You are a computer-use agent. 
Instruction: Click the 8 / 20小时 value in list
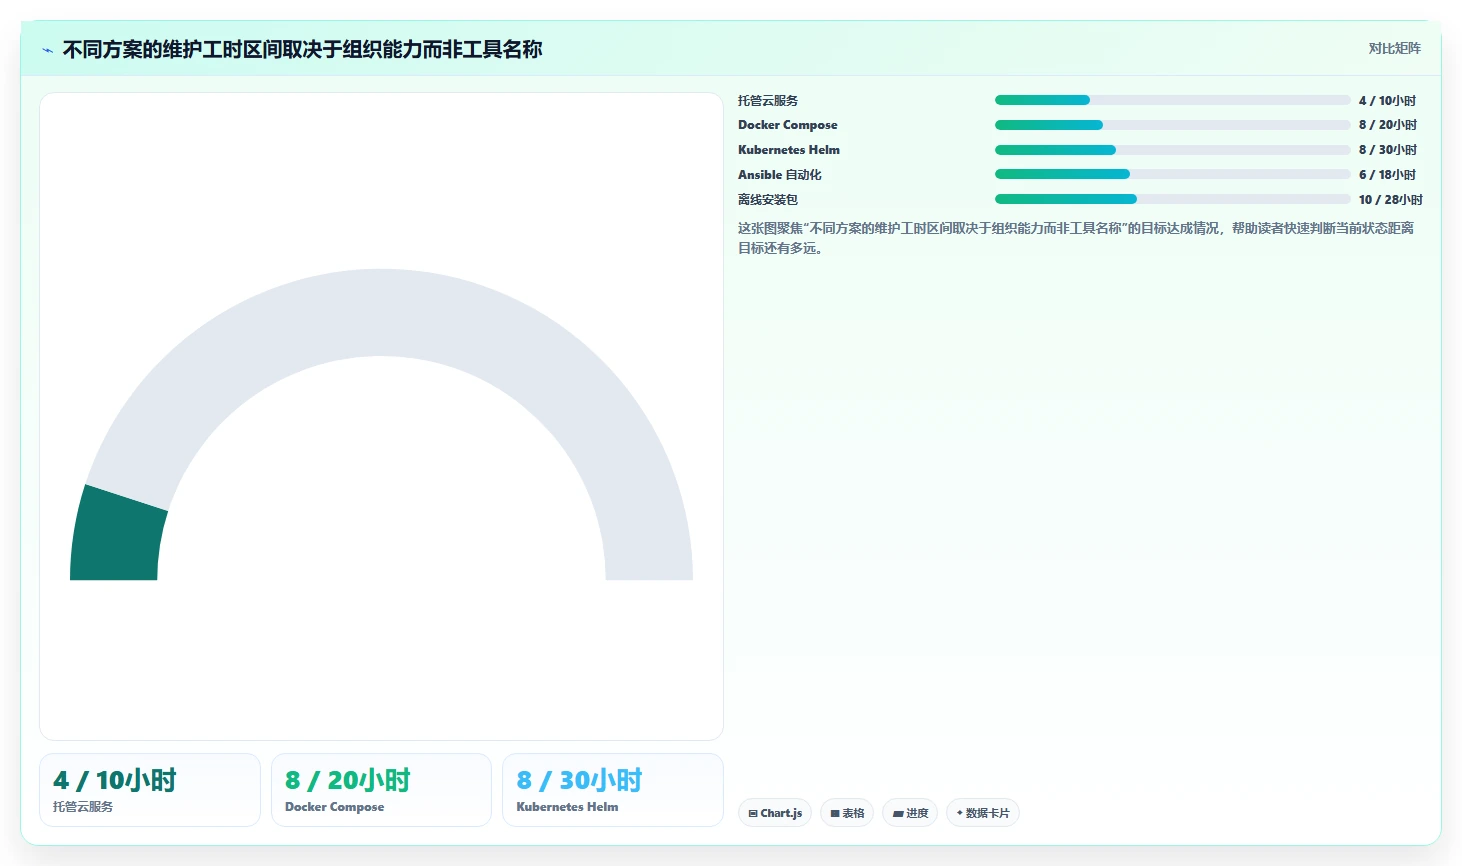tap(1388, 125)
